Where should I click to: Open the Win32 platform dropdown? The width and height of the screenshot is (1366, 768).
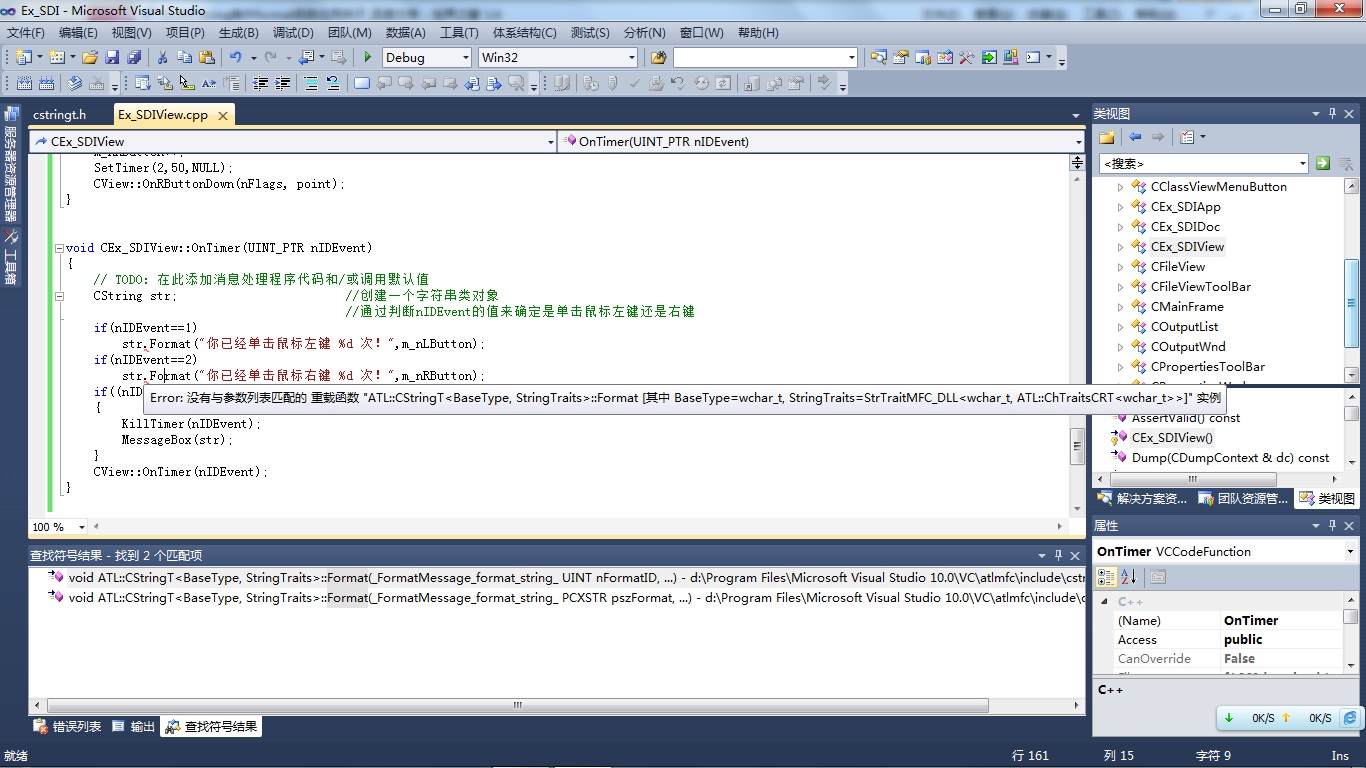(x=631, y=58)
